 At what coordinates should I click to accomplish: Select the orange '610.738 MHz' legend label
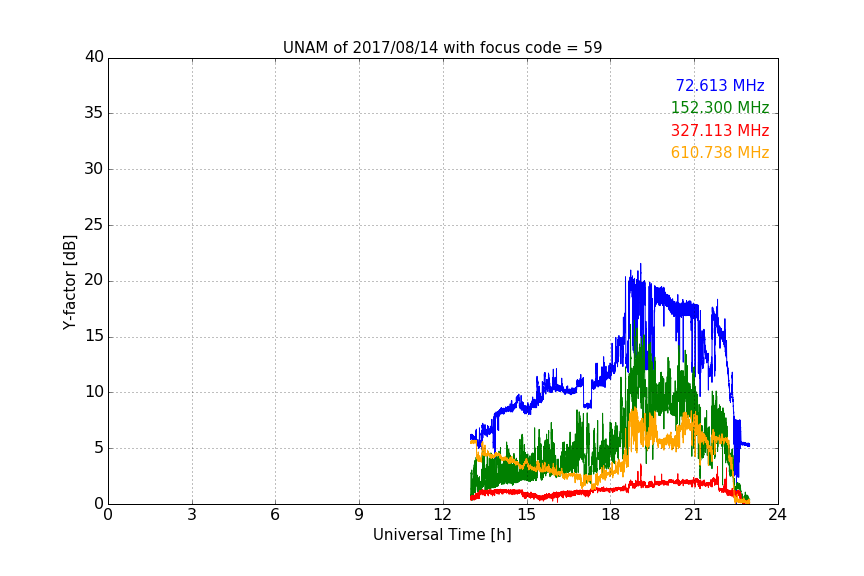720,153
